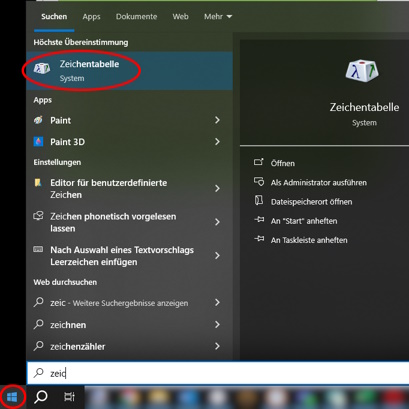
Task: Click the Dateispeicherort folder icon
Action: click(259, 200)
